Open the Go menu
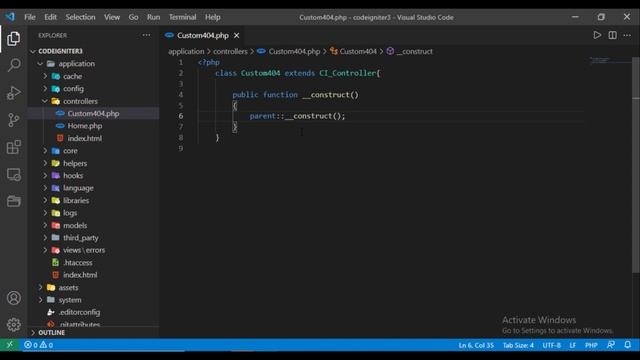This screenshot has height=360, width=640. 133,17
